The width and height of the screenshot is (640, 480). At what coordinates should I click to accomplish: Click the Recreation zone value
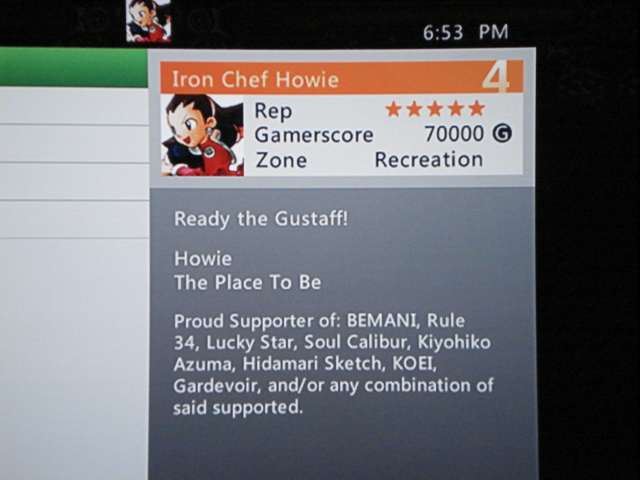pos(429,160)
